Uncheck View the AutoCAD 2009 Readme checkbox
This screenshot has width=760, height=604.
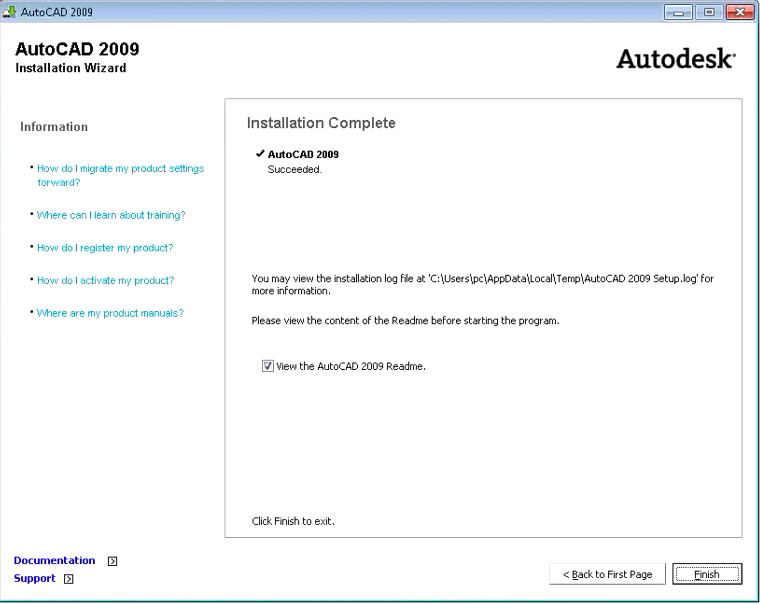click(268, 366)
